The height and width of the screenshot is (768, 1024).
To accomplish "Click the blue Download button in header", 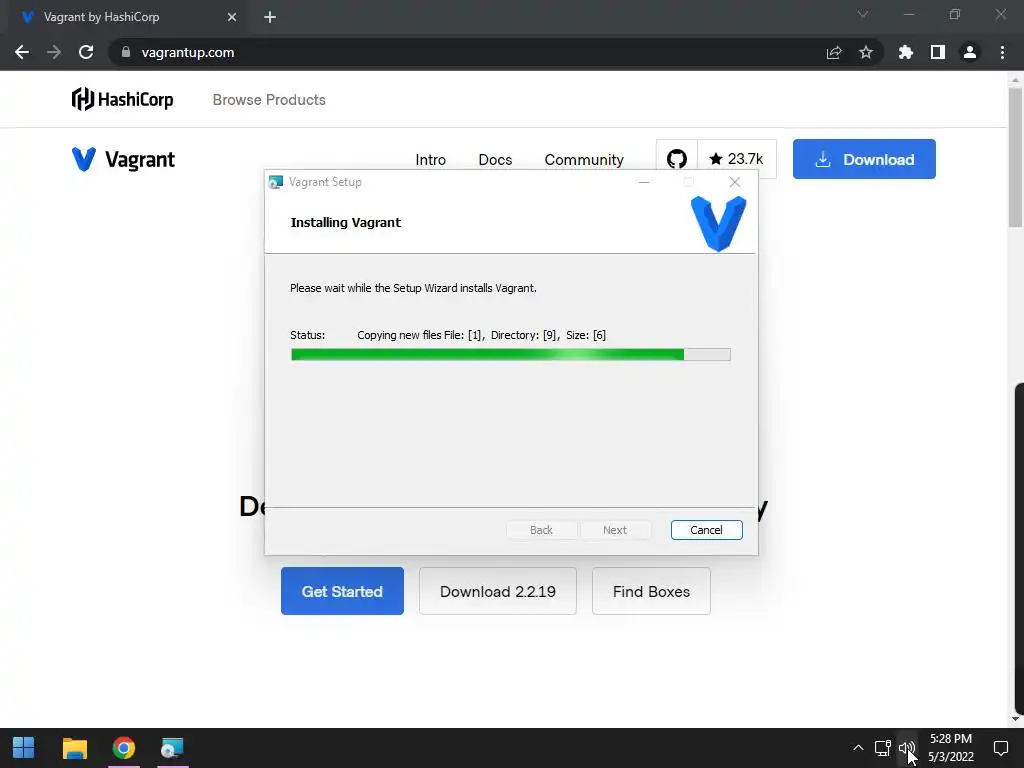I will (x=864, y=159).
